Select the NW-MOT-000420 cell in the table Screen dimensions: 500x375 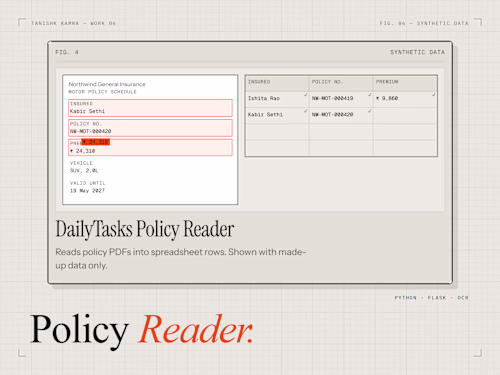(341, 116)
